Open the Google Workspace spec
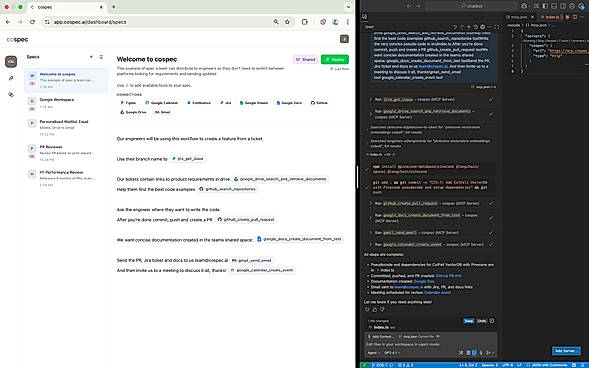Viewport: 589px width, 368px height. click(x=65, y=103)
